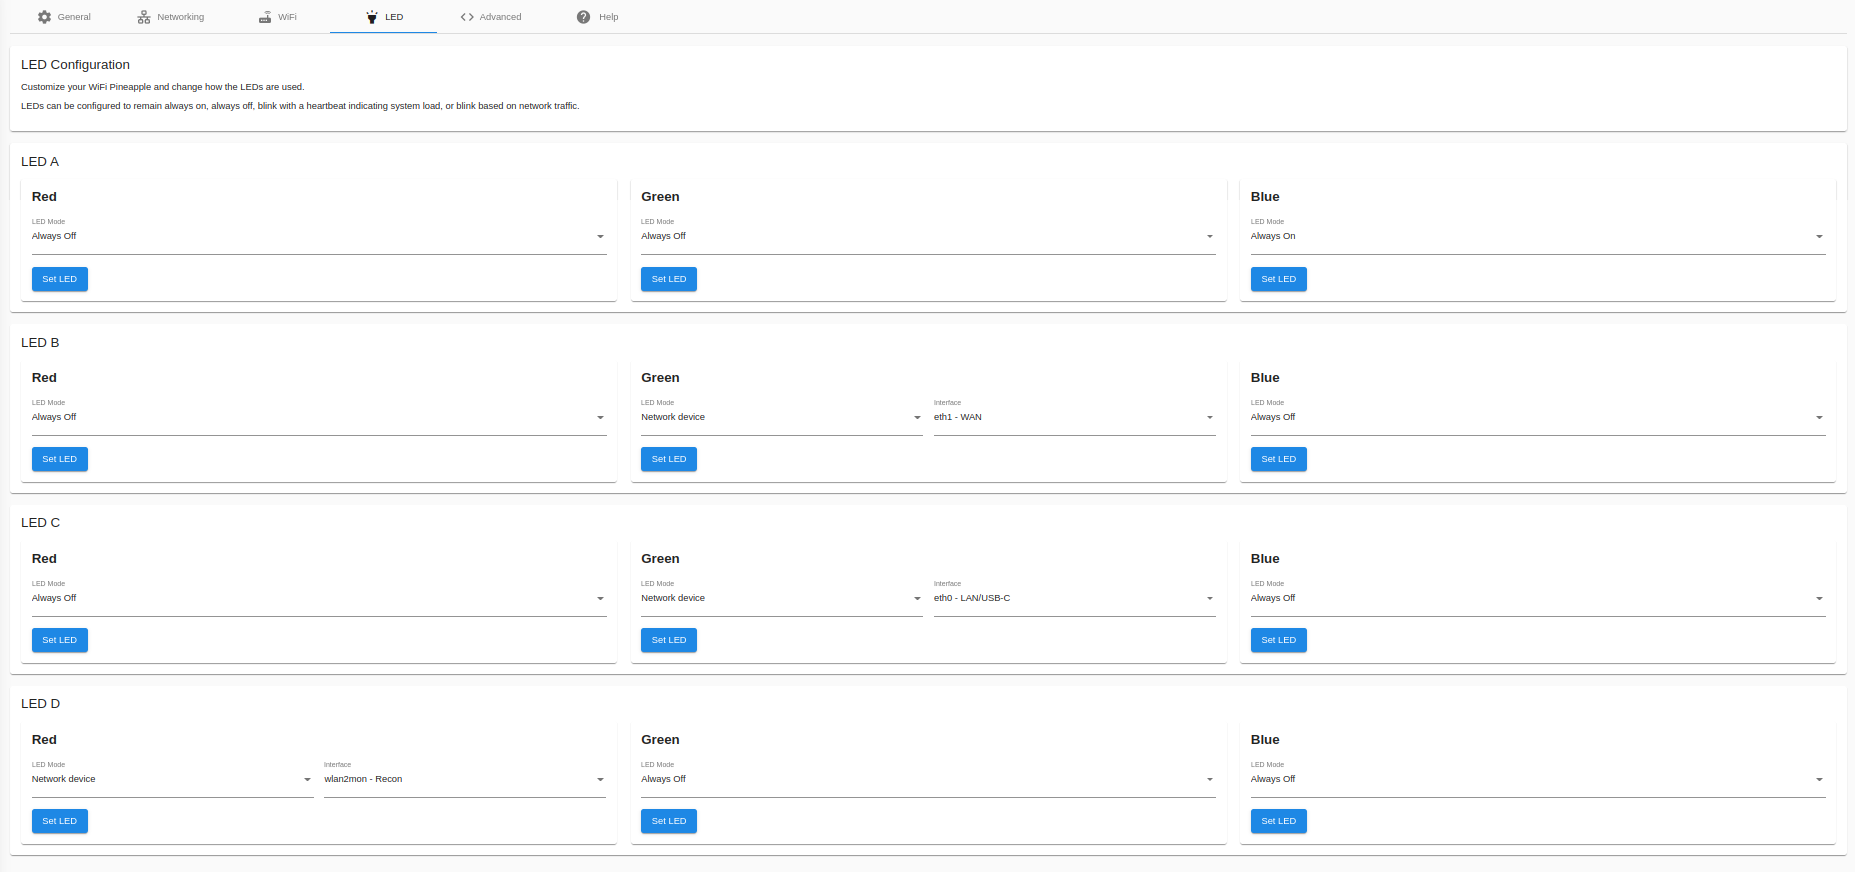Image resolution: width=1855 pixels, height=872 pixels.
Task: Expand LED C Green 'Network device' mode dropdown
Action: [x=781, y=599]
